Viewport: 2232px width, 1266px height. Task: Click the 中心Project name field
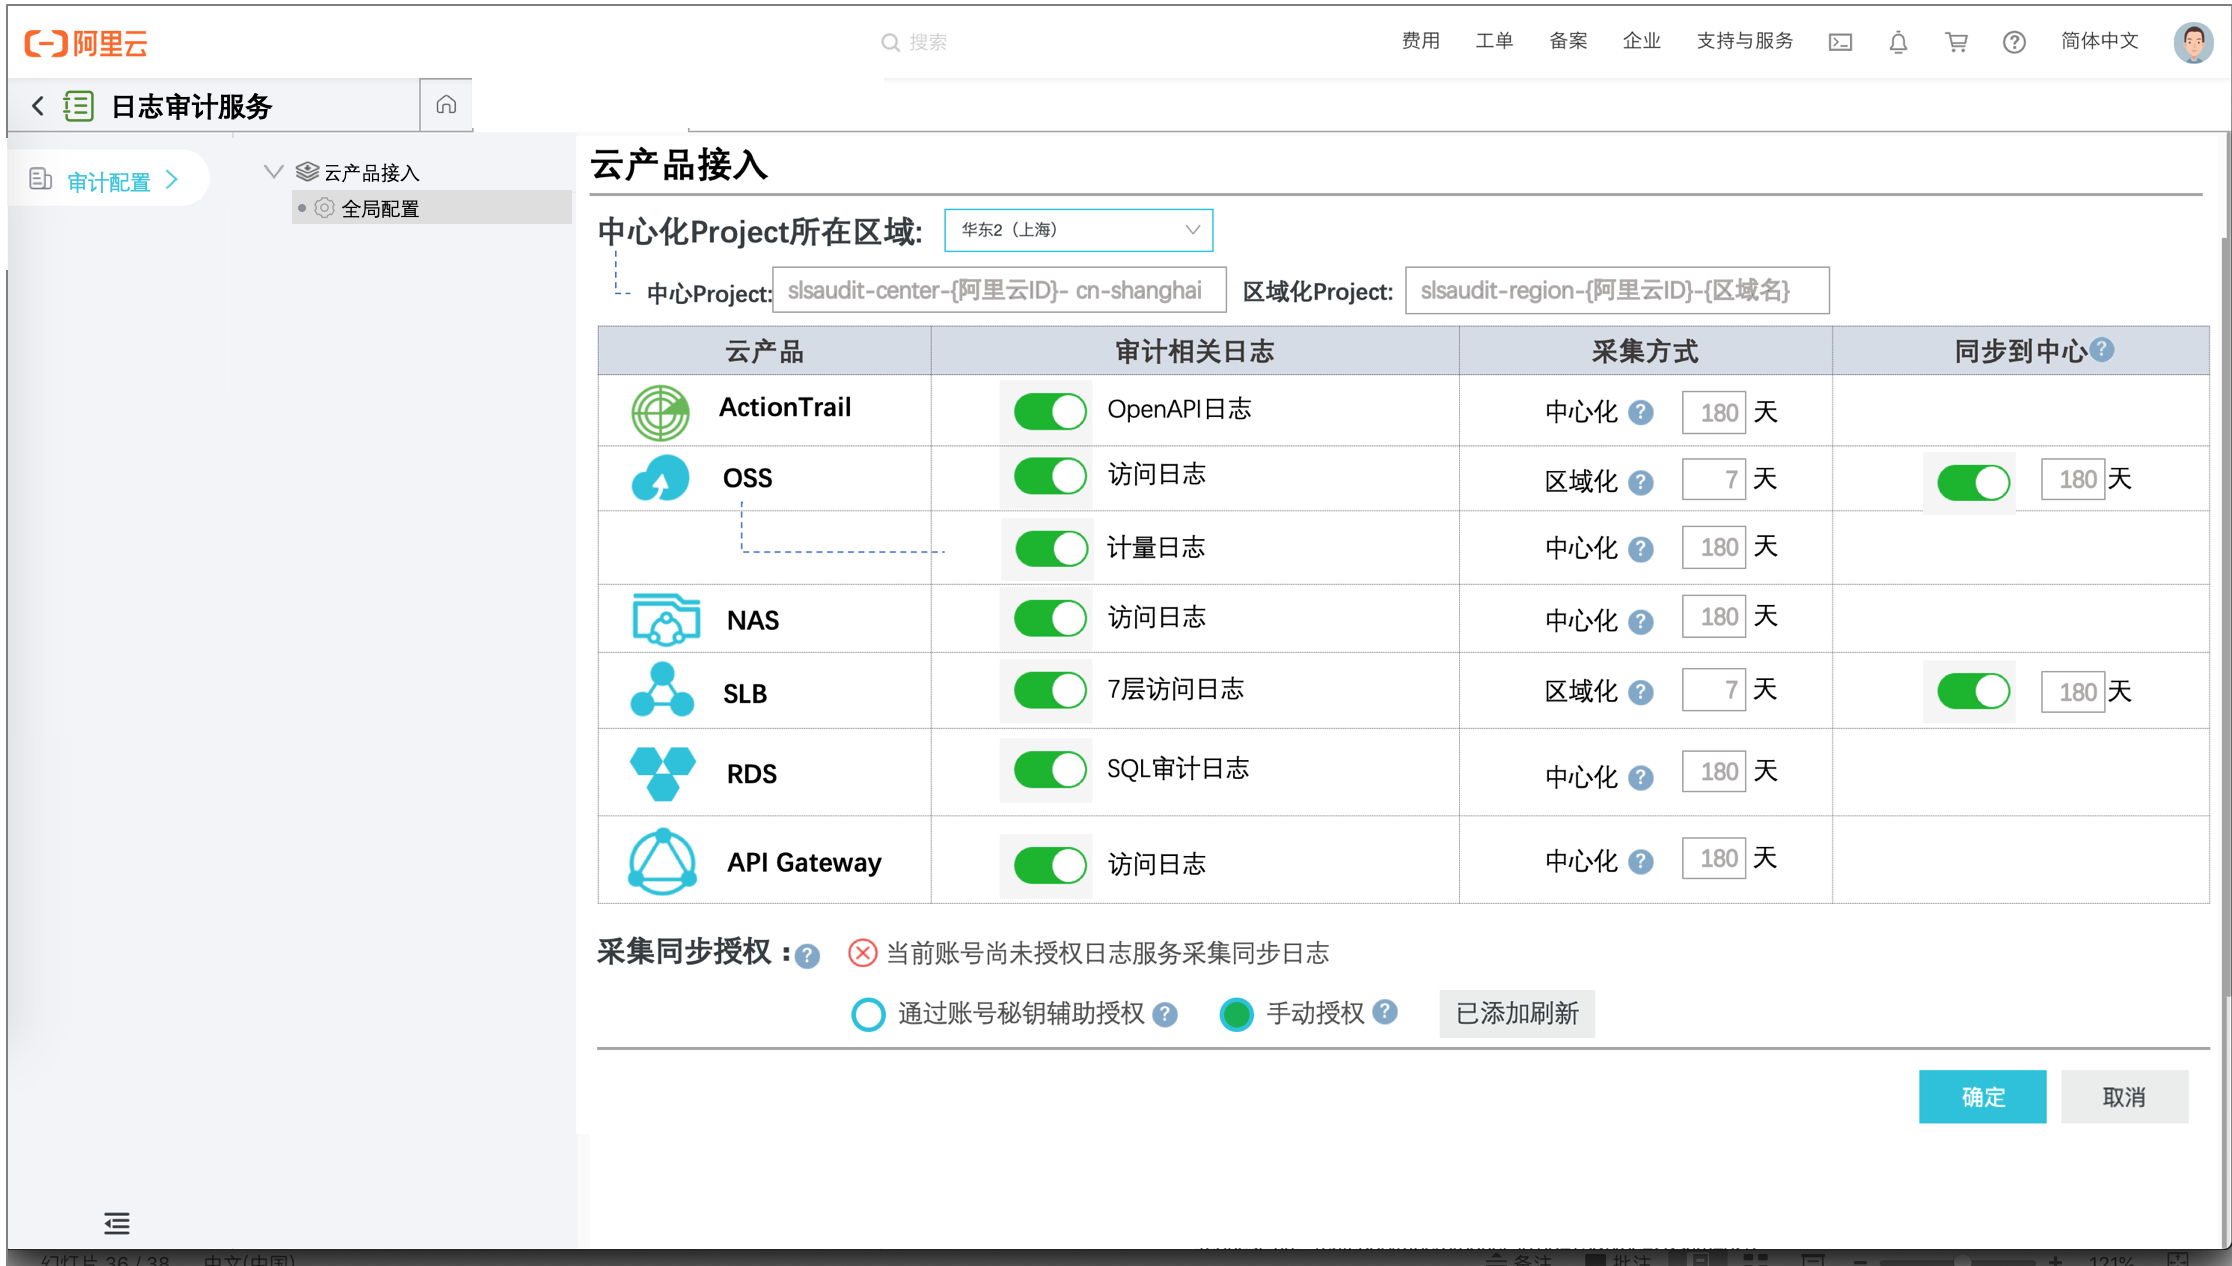[999, 290]
